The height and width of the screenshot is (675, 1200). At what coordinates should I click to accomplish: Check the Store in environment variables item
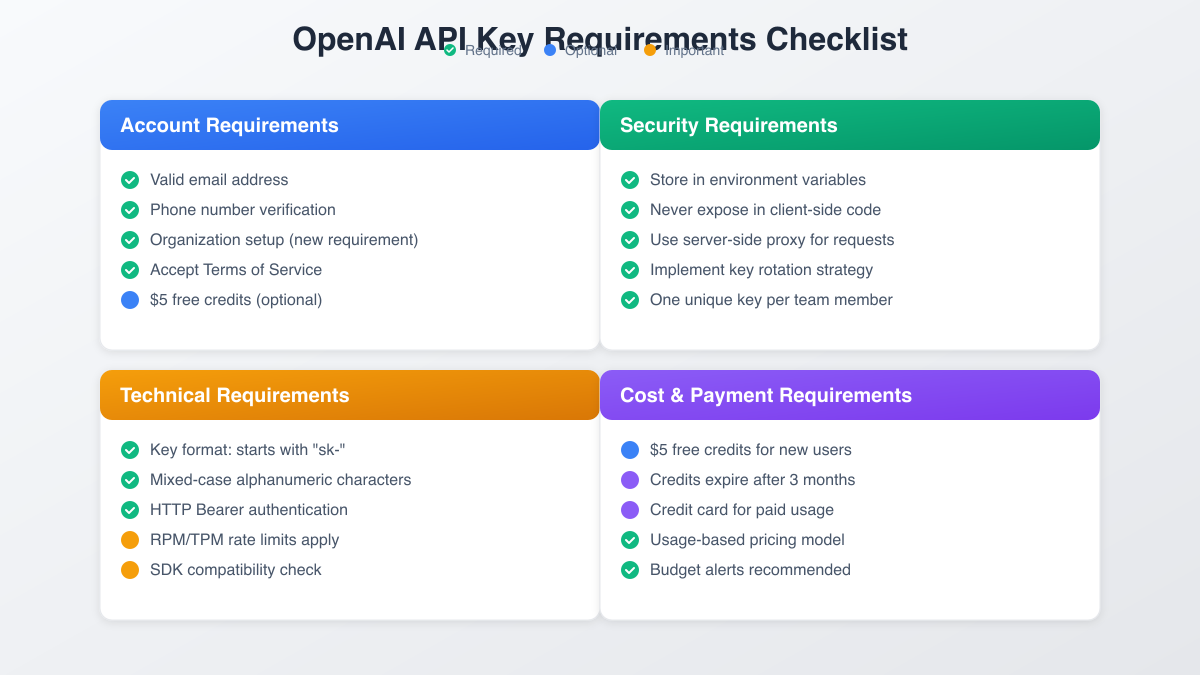tap(630, 180)
